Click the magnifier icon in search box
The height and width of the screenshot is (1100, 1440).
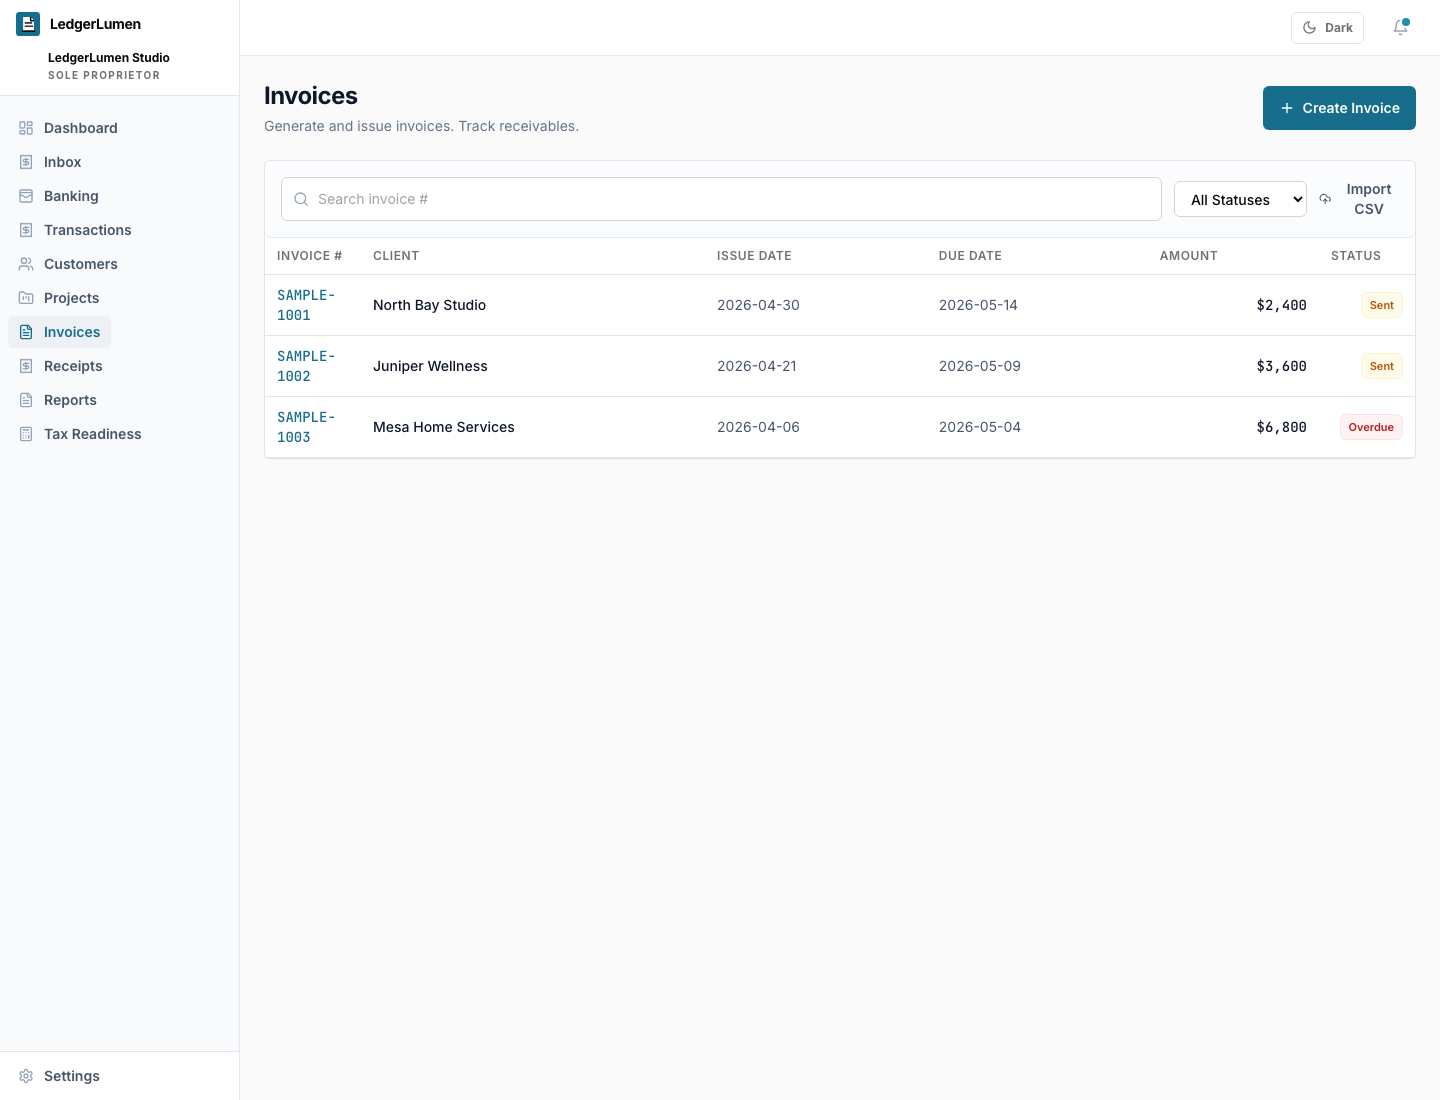pyautogui.click(x=301, y=199)
